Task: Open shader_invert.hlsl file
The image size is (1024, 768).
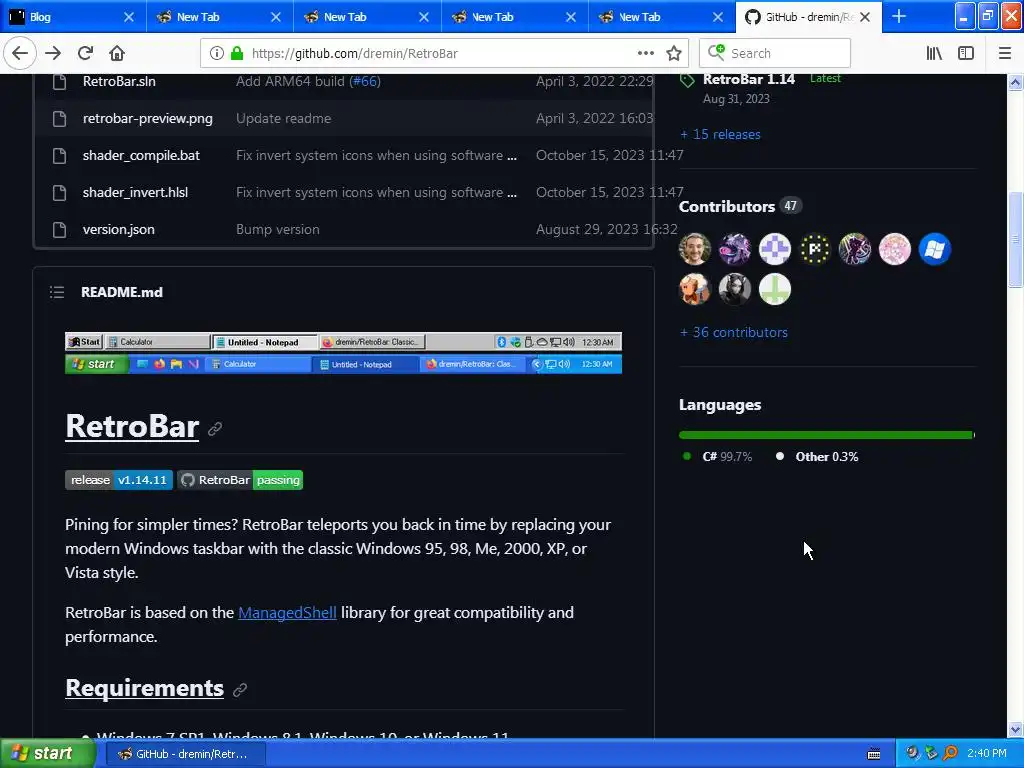Action: click(135, 192)
